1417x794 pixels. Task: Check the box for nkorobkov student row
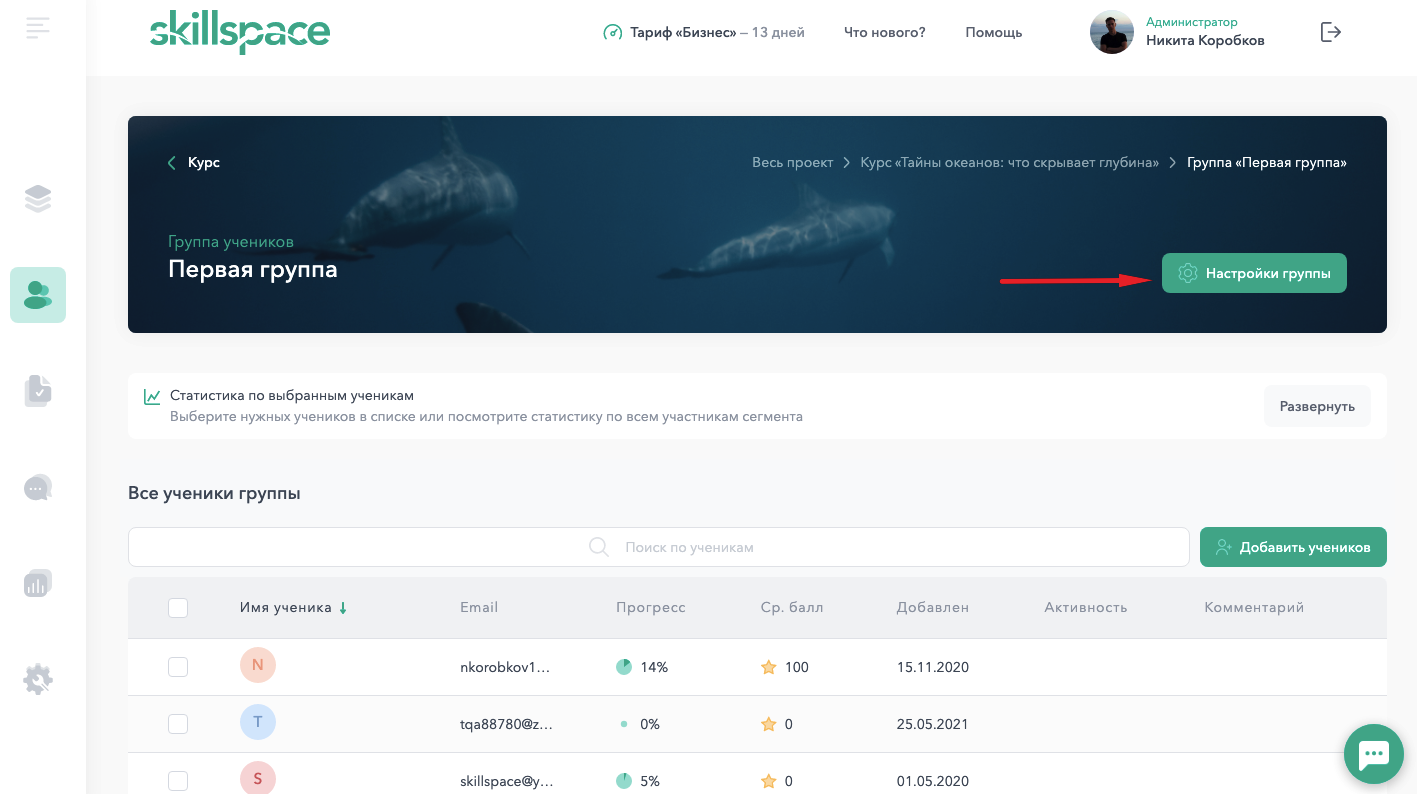tap(178, 667)
